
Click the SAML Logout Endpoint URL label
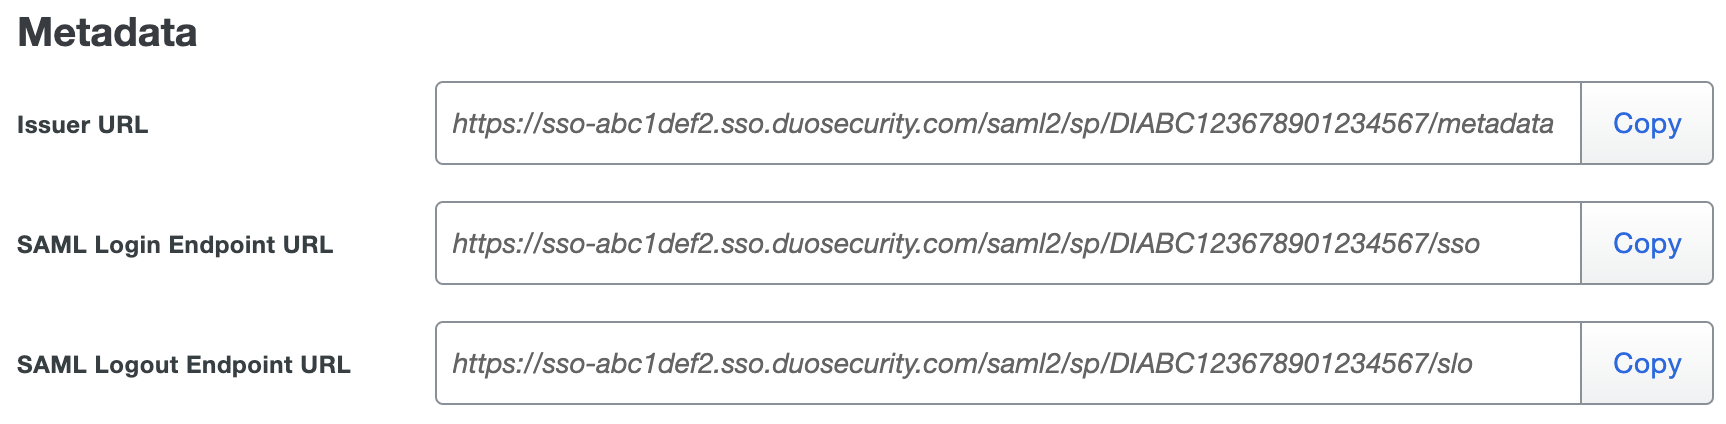(x=183, y=365)
